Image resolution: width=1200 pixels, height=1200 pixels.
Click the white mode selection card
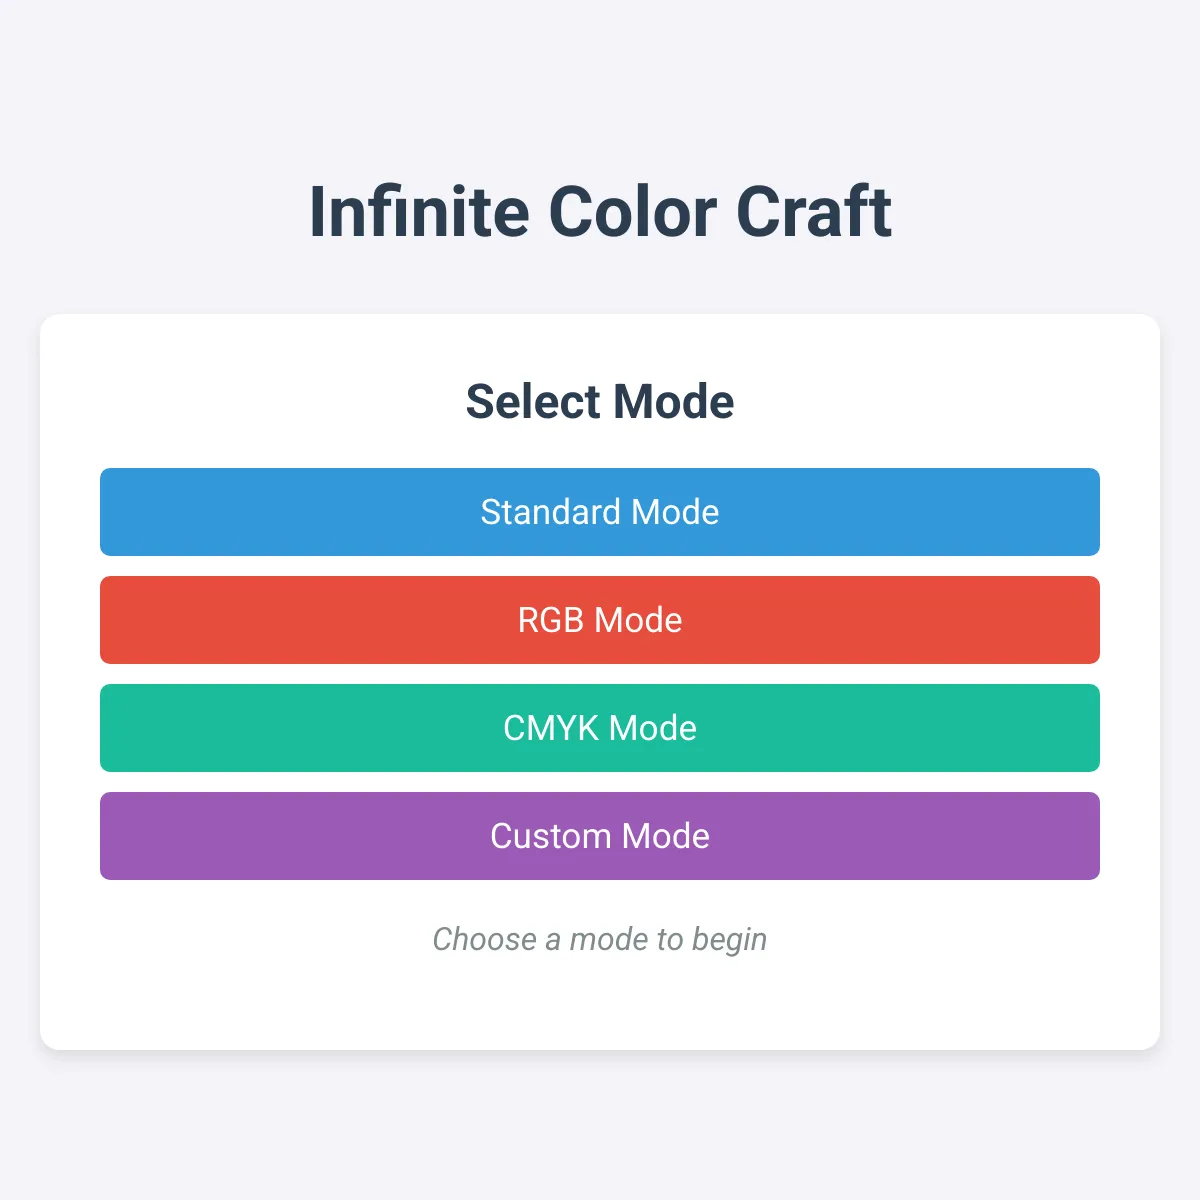599,1000
